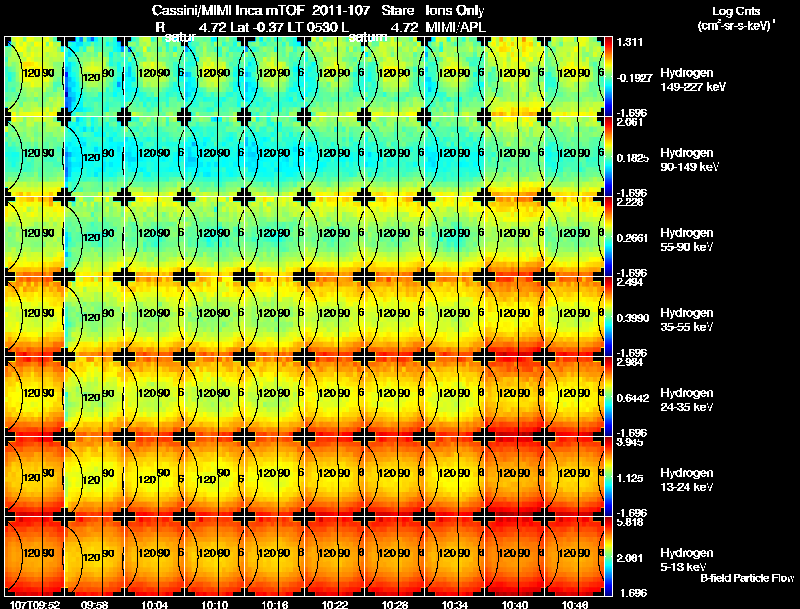Pick the color scale bar for Hydrogen 13-24 keV
800x609 pixels.
608,477
